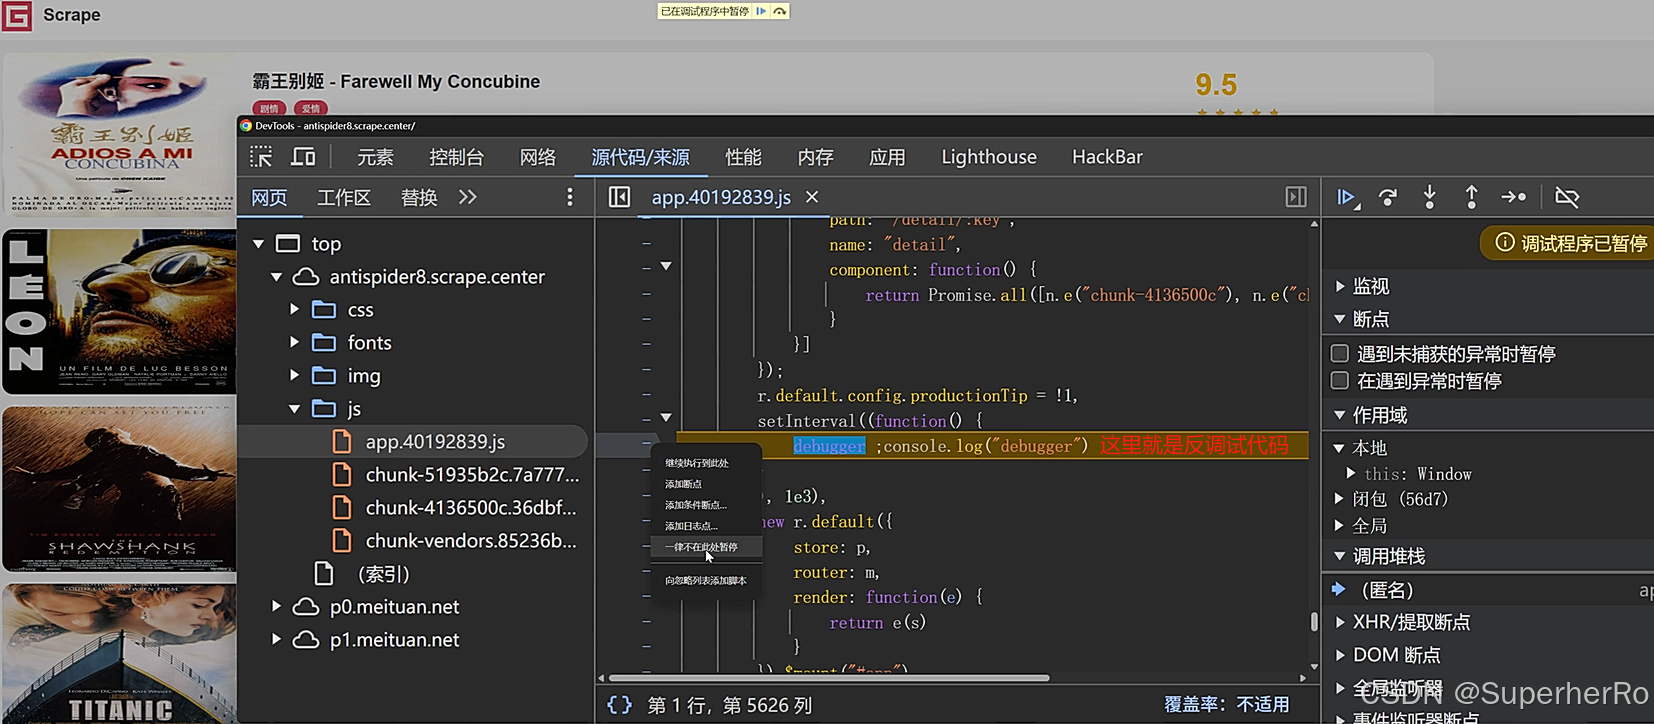
Task: Collapse antispider8.scrape.center domain node
Action: [x=277, y=276]
